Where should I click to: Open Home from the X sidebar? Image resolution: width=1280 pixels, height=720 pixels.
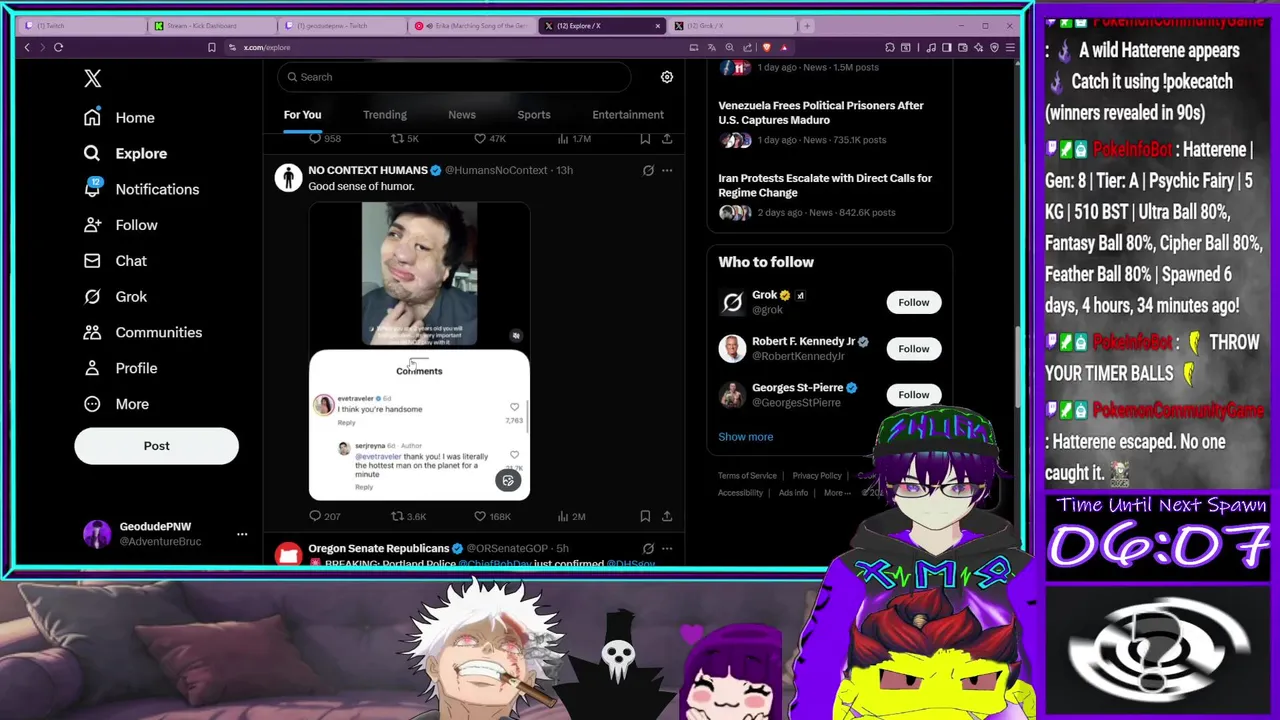[x=119, y=117]
